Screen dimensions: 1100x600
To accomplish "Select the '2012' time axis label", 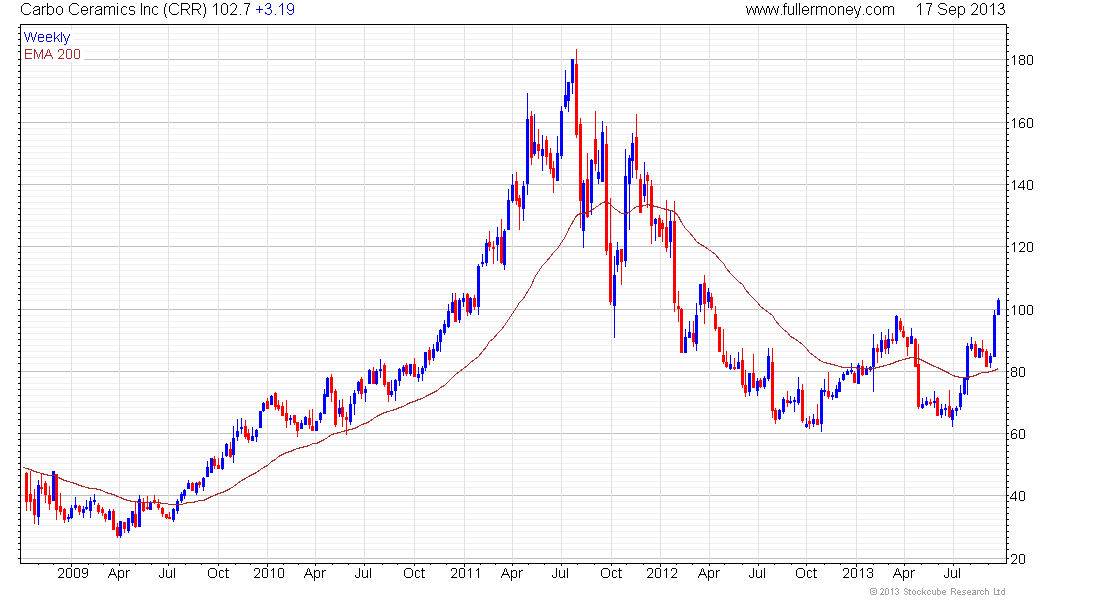I will [662, 573].
